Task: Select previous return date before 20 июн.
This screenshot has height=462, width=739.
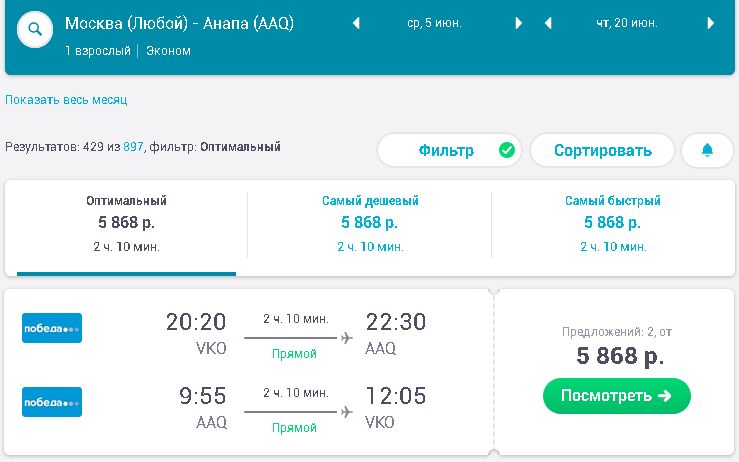Action: click(548, 23)
